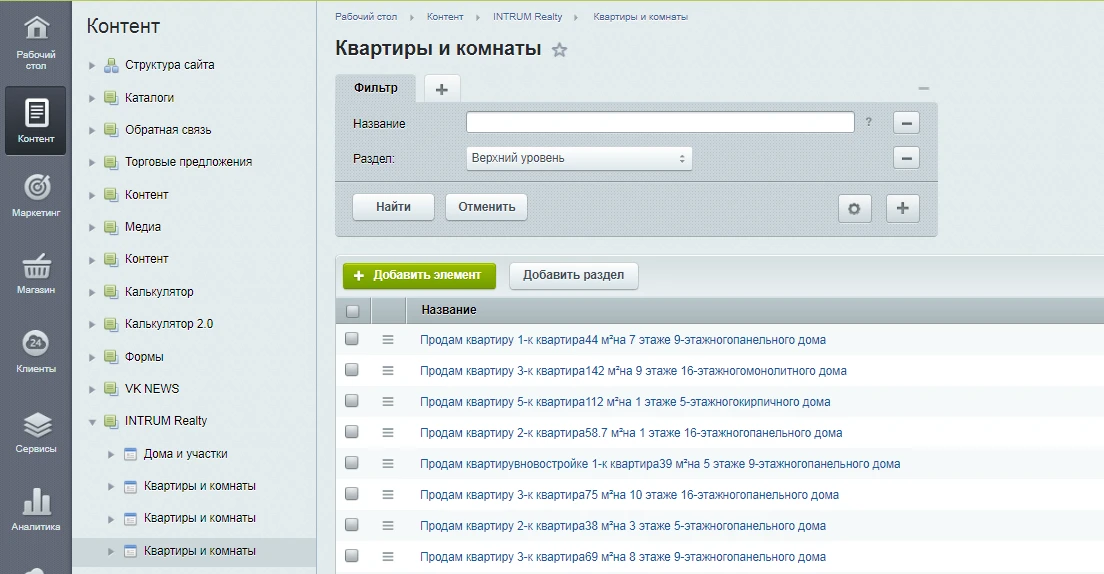Select Калькулятор 2.0 tree item
The height and width of the screenshot is (574, 1104).
point(169,324)
